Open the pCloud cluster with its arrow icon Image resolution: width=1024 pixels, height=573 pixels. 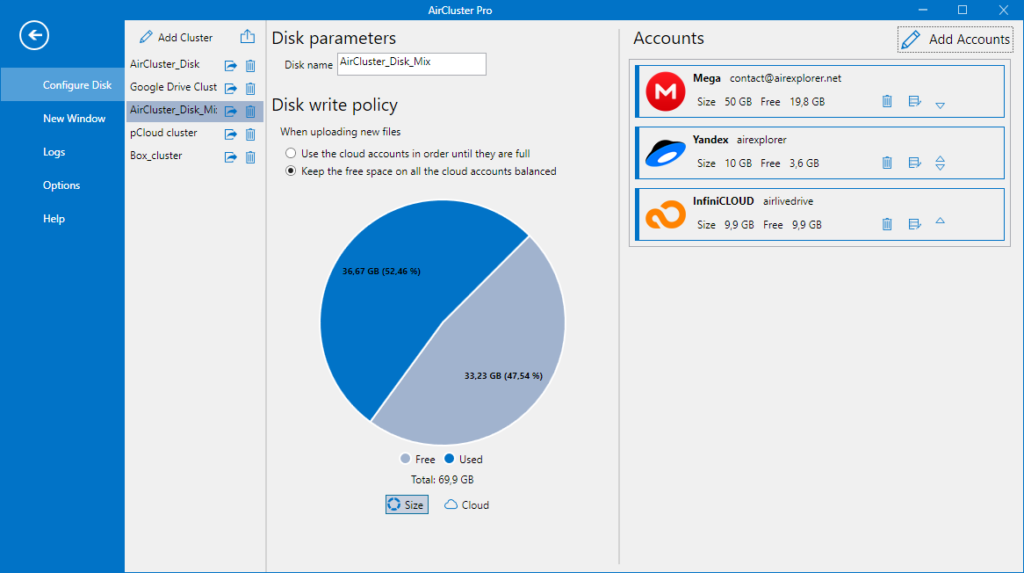[231, 134]
